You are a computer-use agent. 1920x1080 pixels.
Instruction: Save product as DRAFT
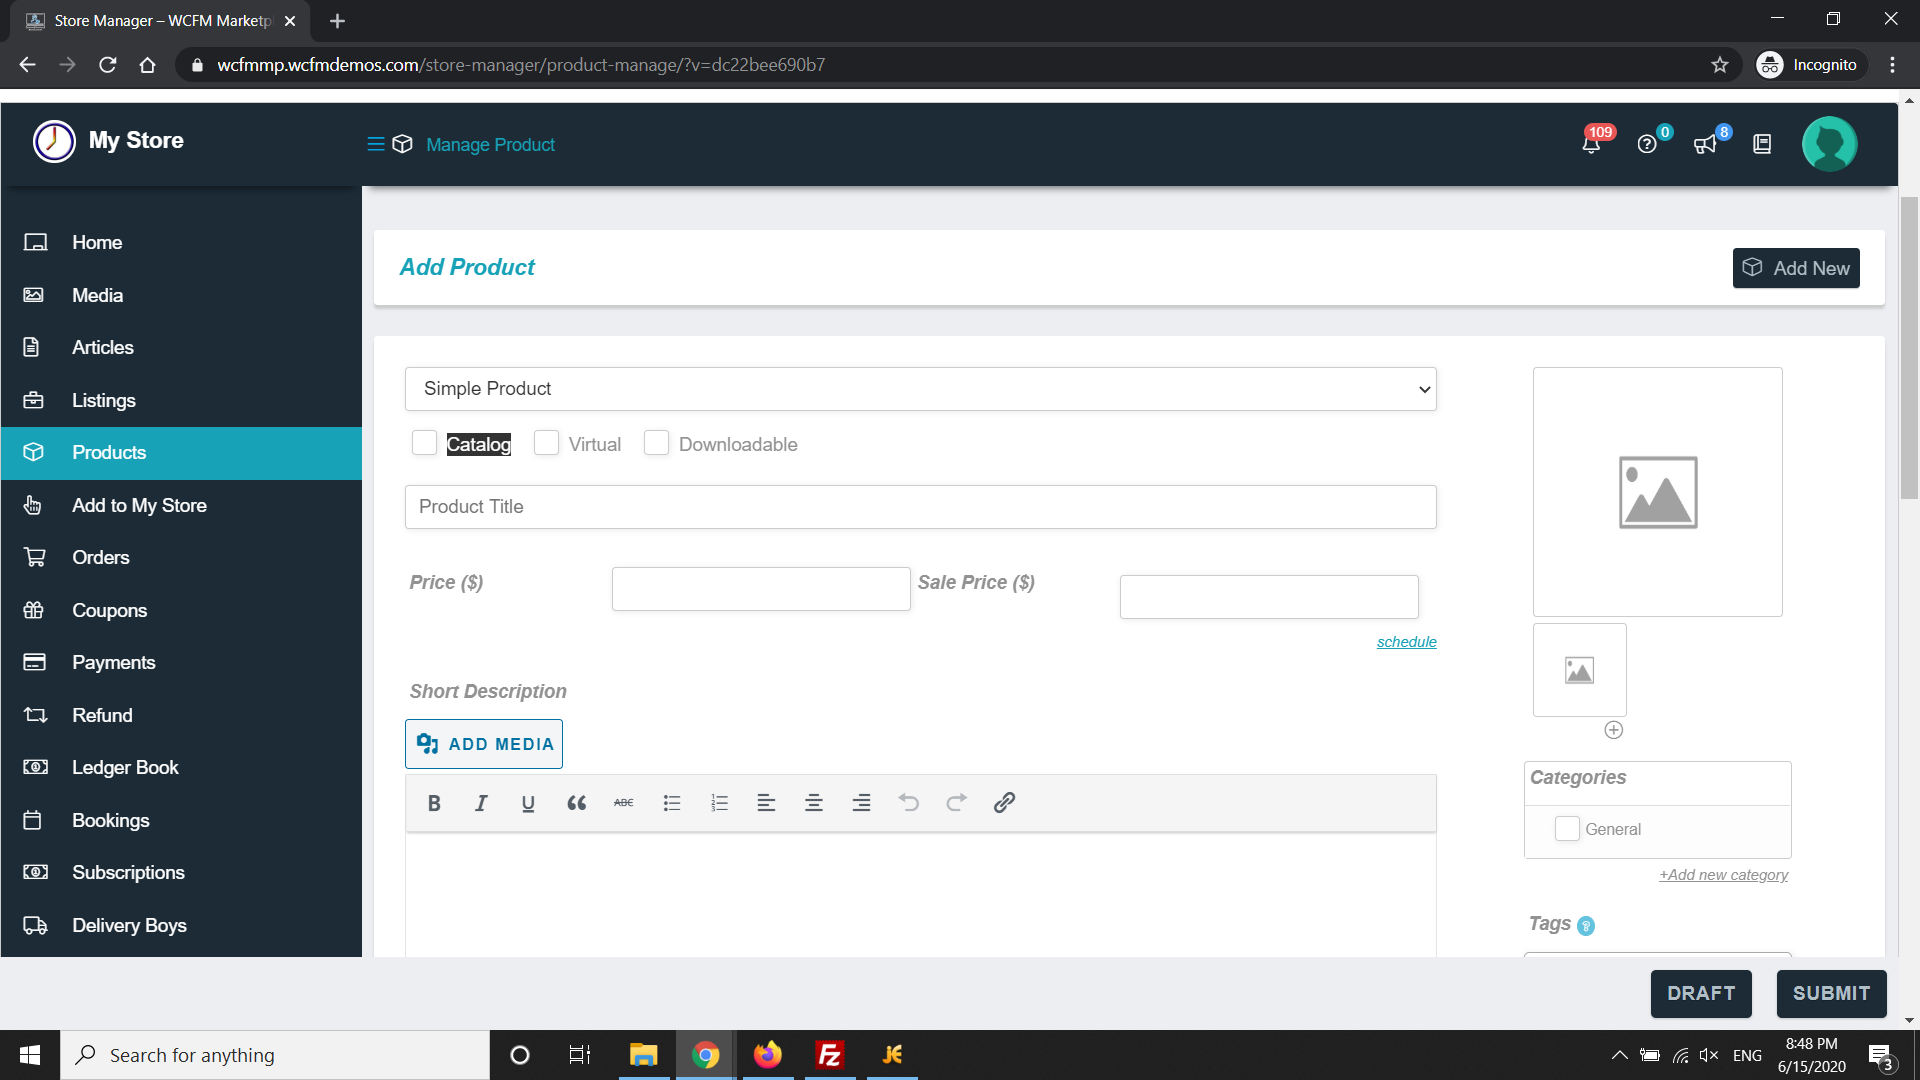pos(1701,994)
